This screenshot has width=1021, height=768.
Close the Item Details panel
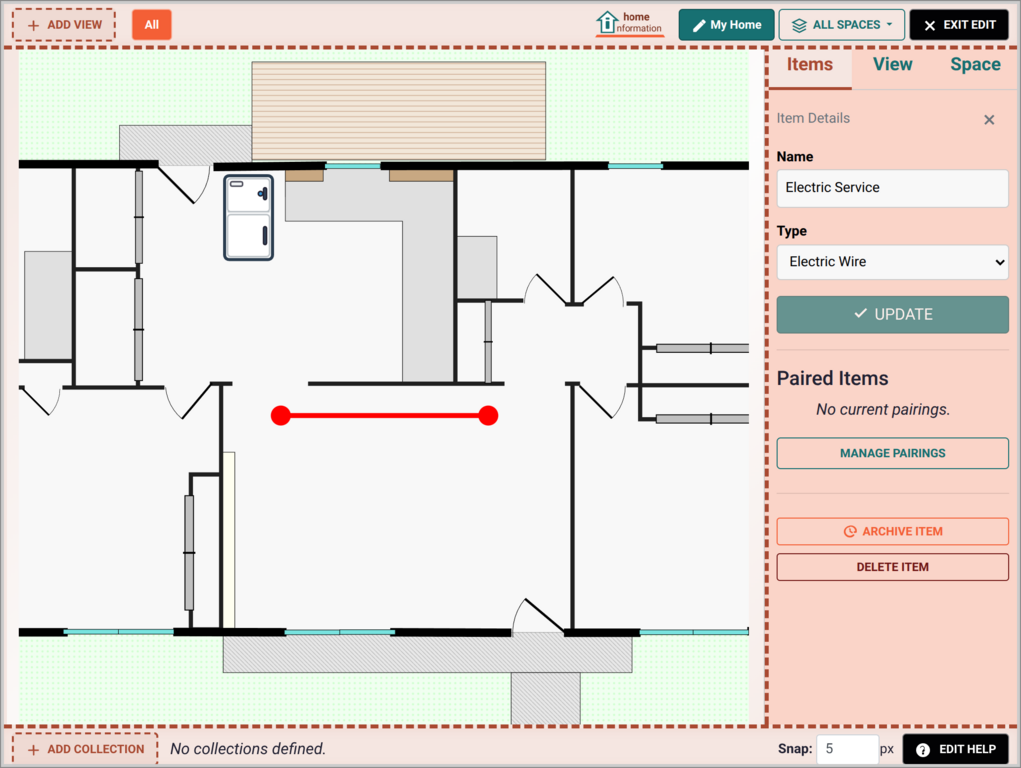pos(988,120)
